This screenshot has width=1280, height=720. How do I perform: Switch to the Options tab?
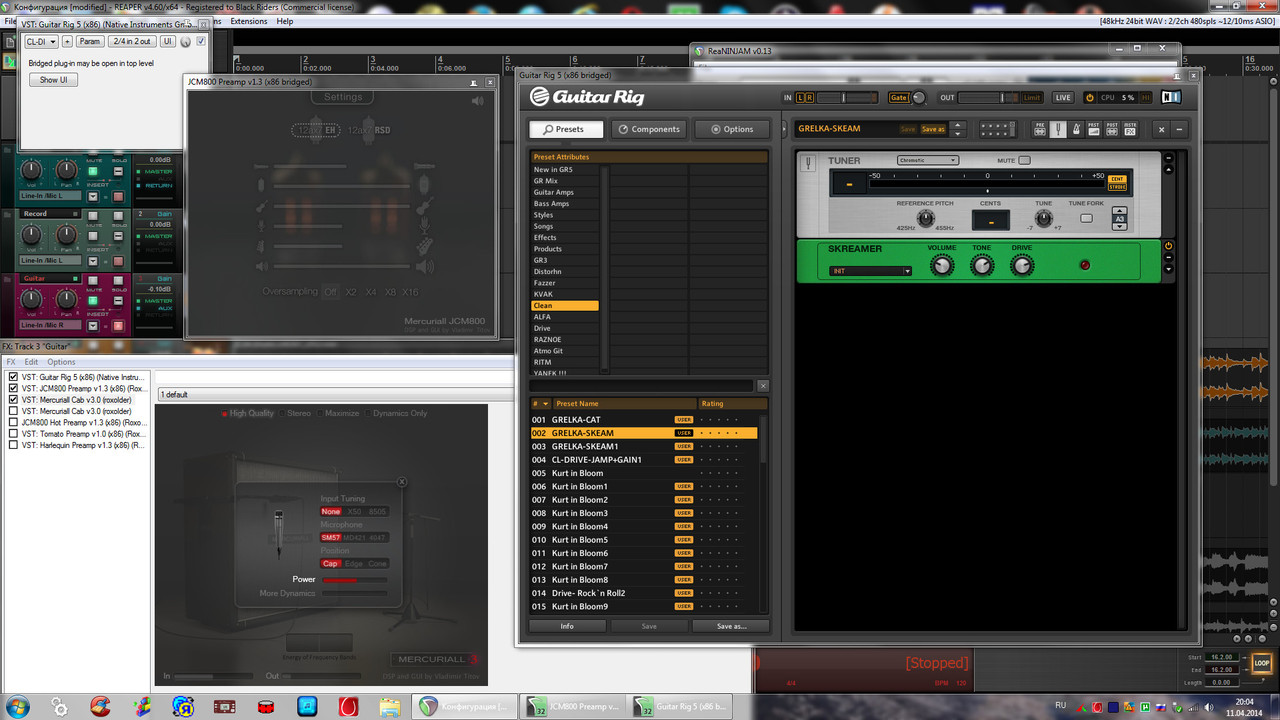pyautogui.click(x=731, y=129)
